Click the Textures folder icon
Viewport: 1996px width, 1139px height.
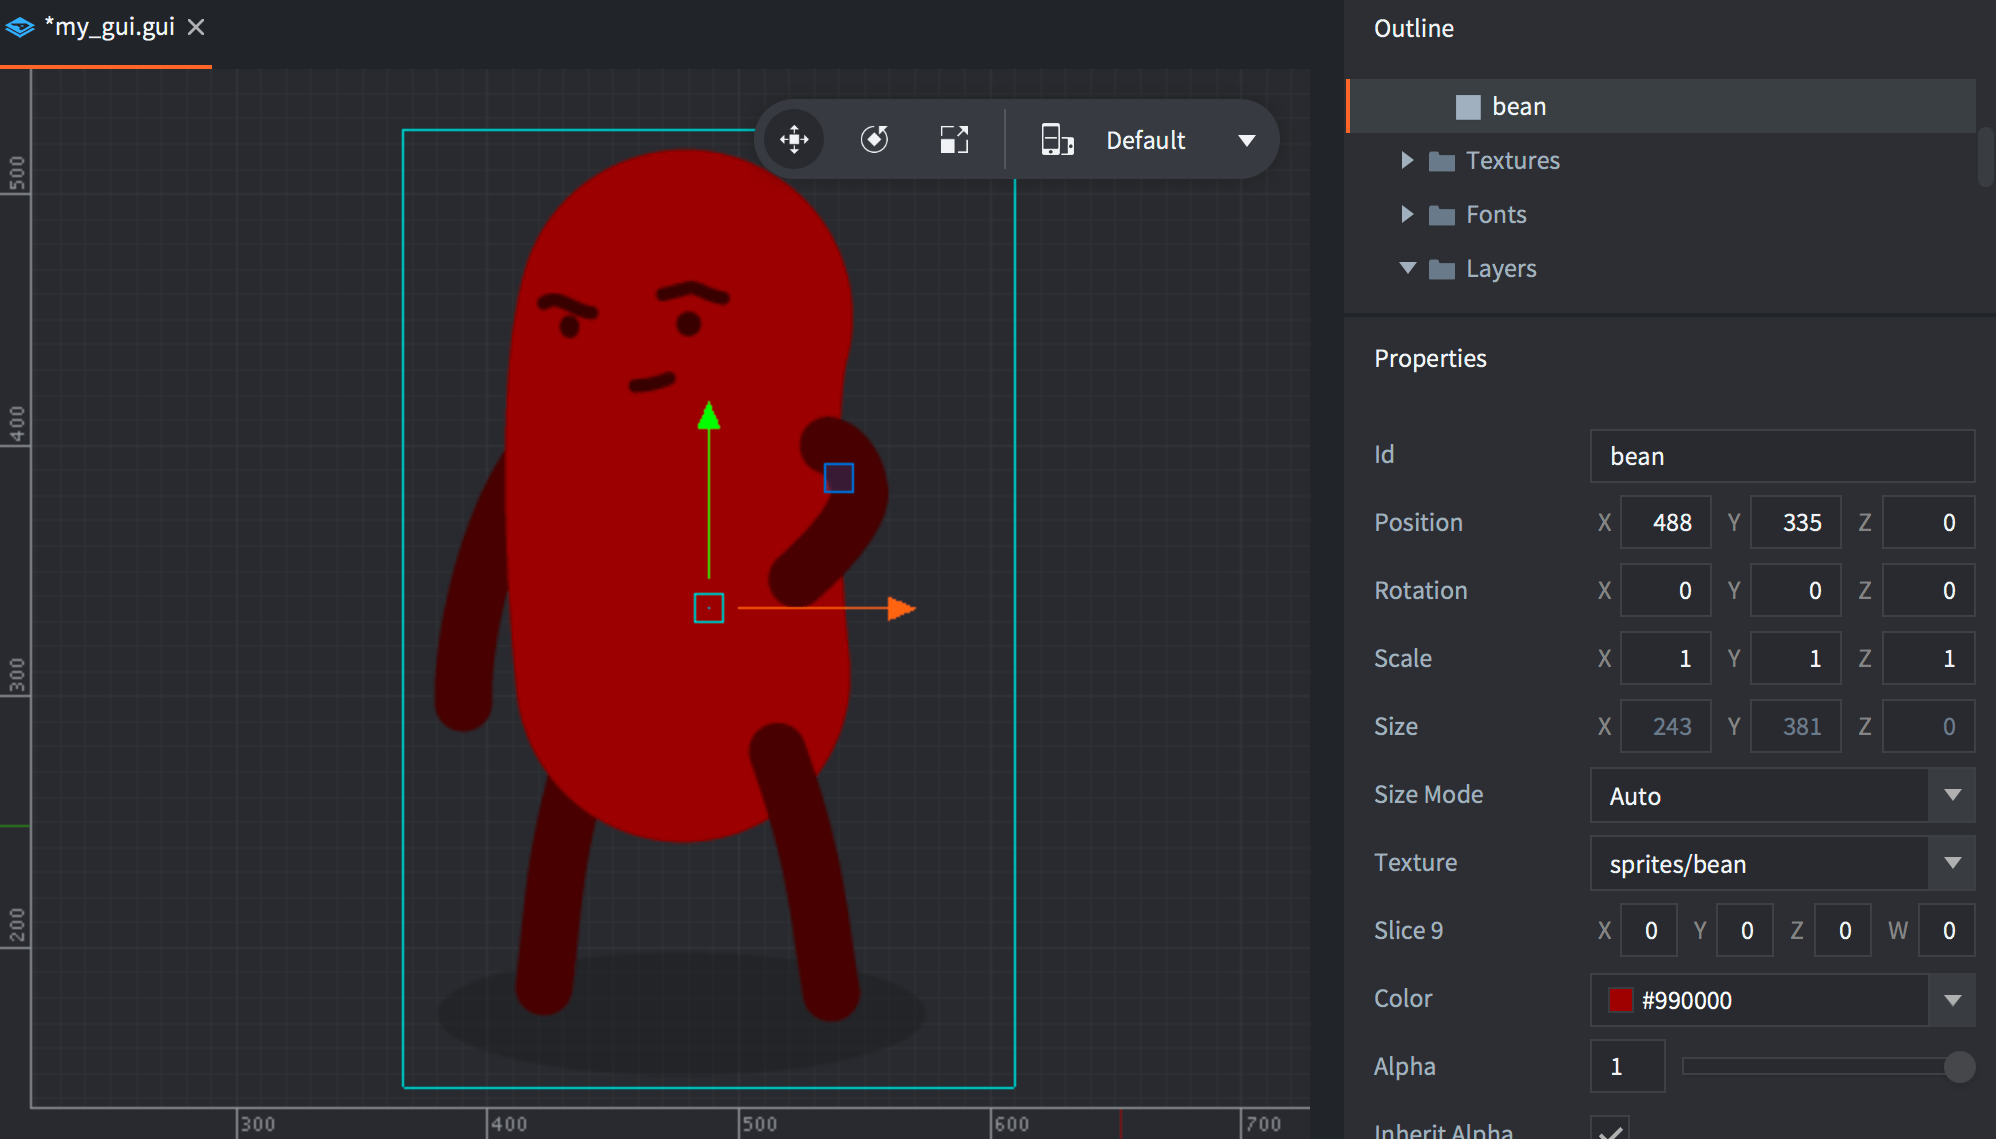point(1441,161)
